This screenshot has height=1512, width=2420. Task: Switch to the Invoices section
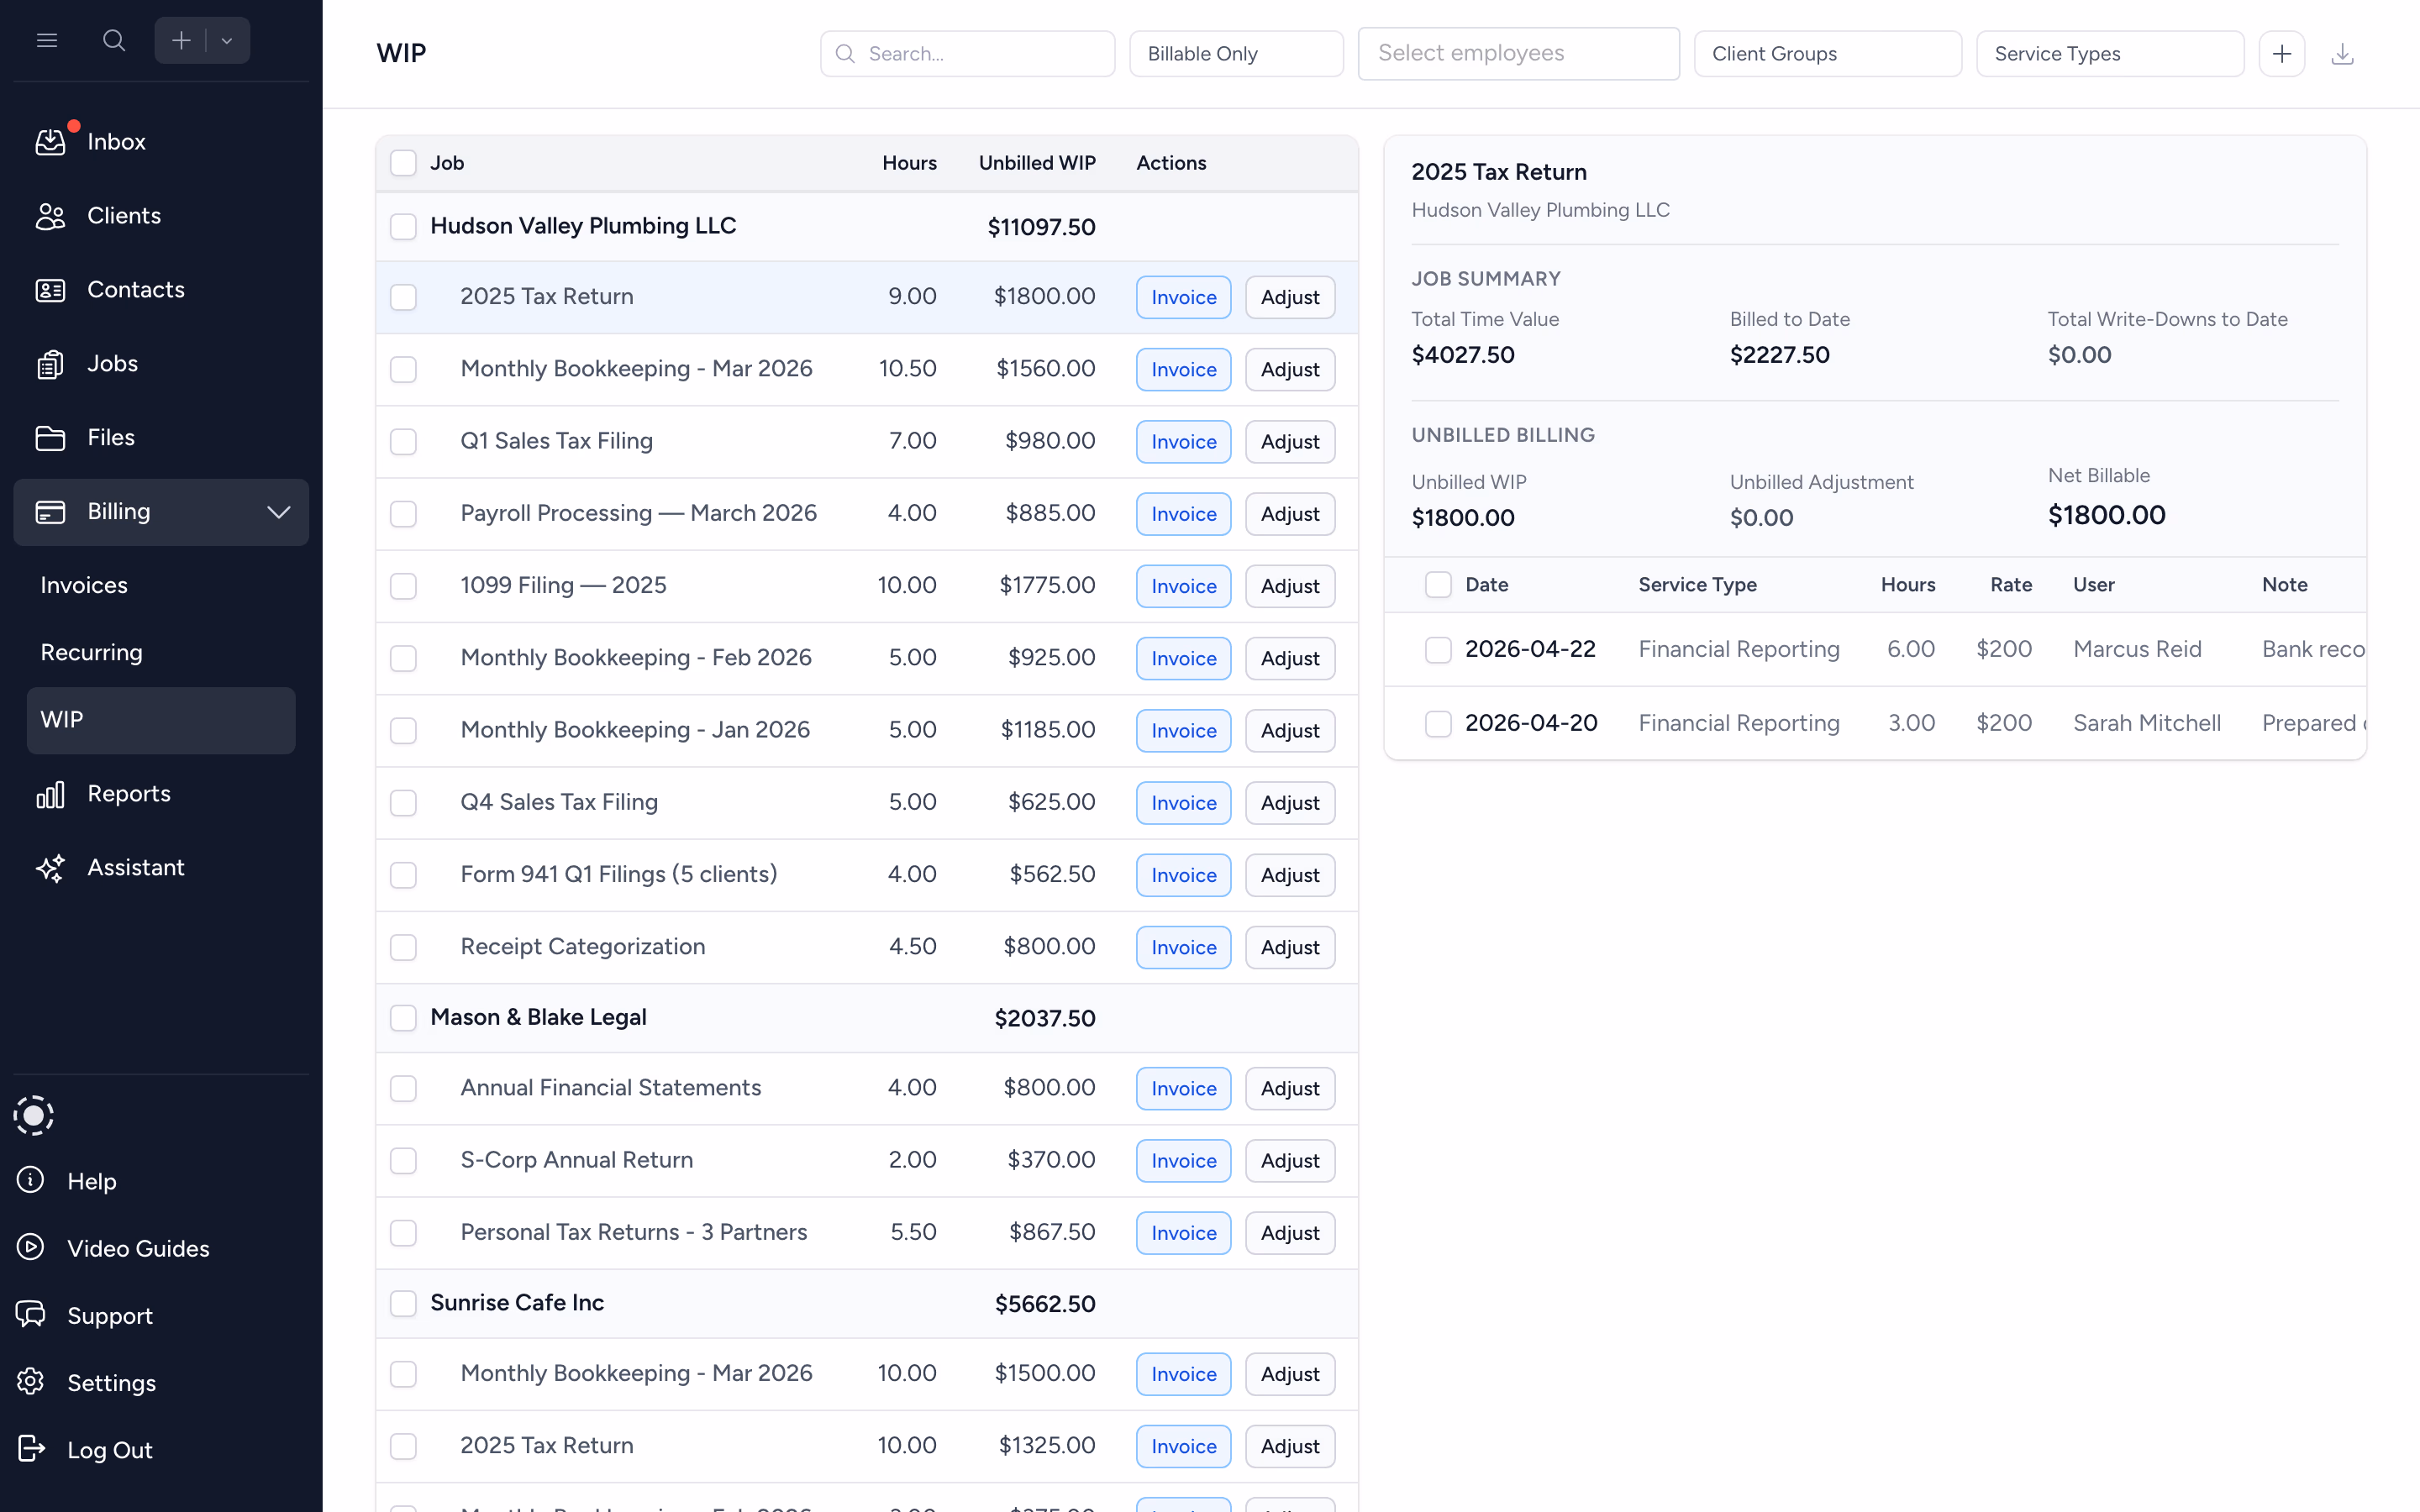tap(83, 585)
